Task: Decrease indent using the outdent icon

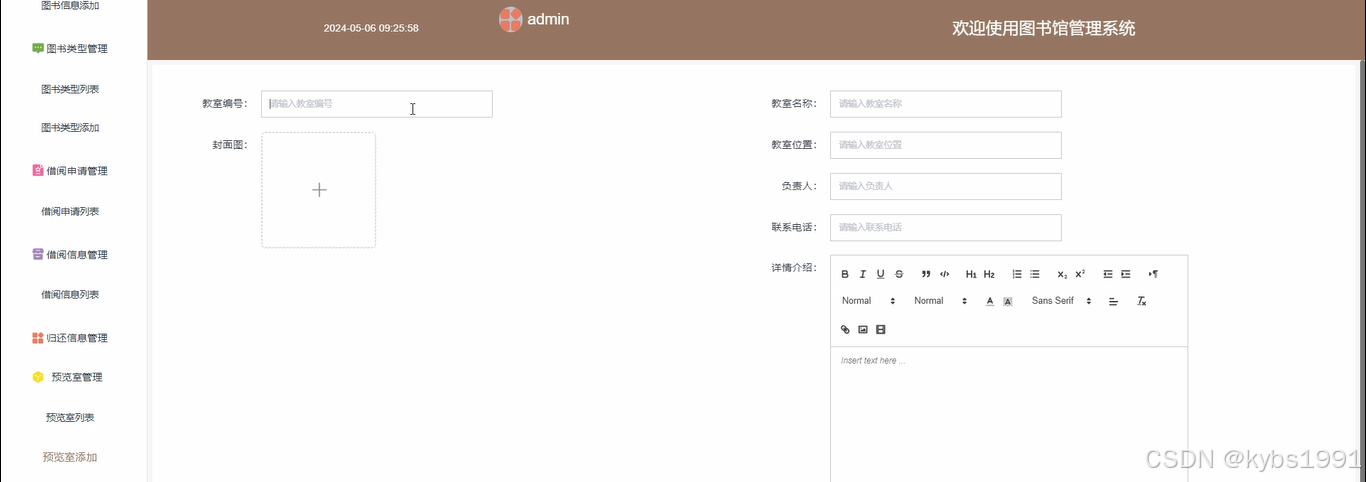Action: coord(1108,274)
